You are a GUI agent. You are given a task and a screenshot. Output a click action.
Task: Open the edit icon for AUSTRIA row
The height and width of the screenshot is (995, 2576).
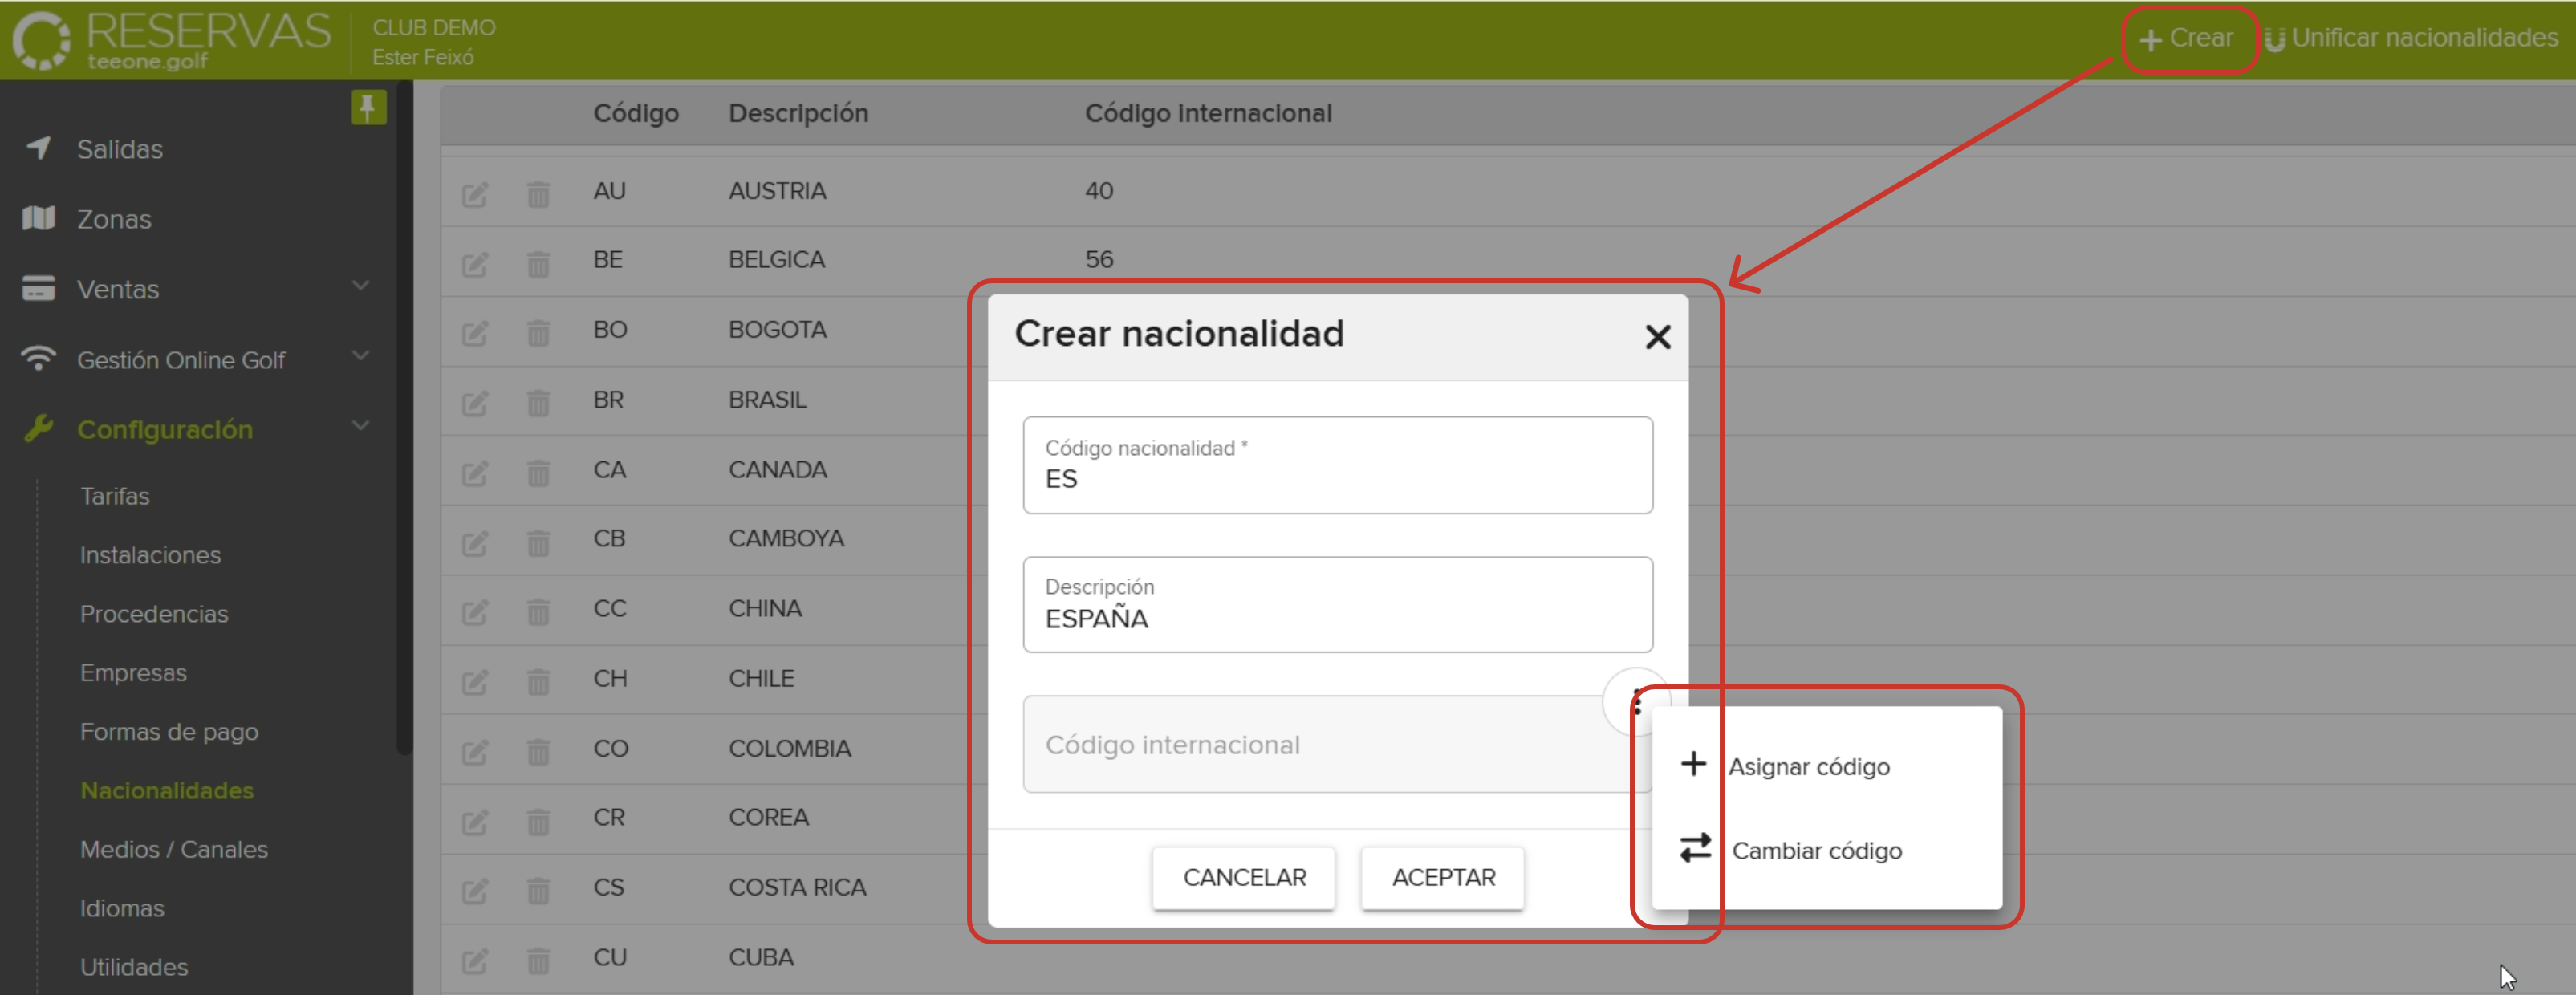pyautogui.click(x=477, y=195)
